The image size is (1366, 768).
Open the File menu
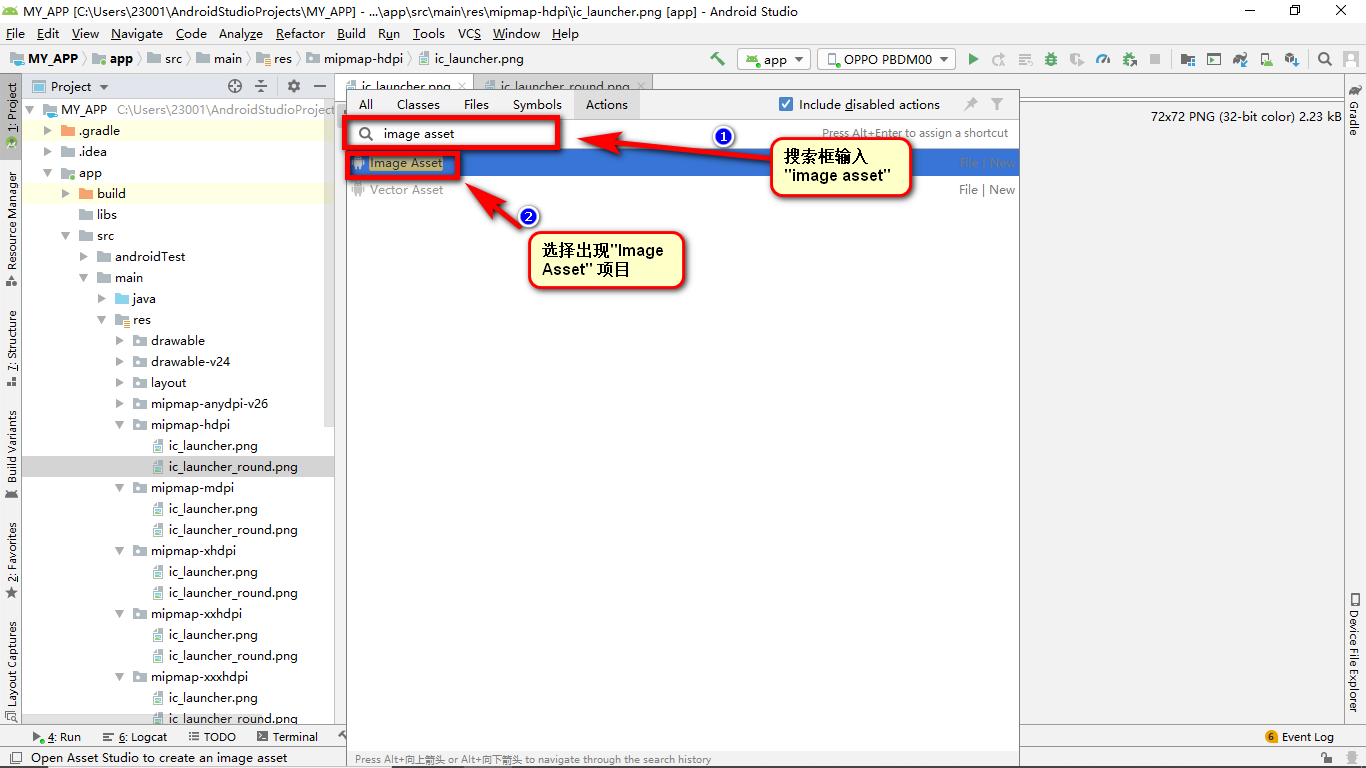pos(15,33)
